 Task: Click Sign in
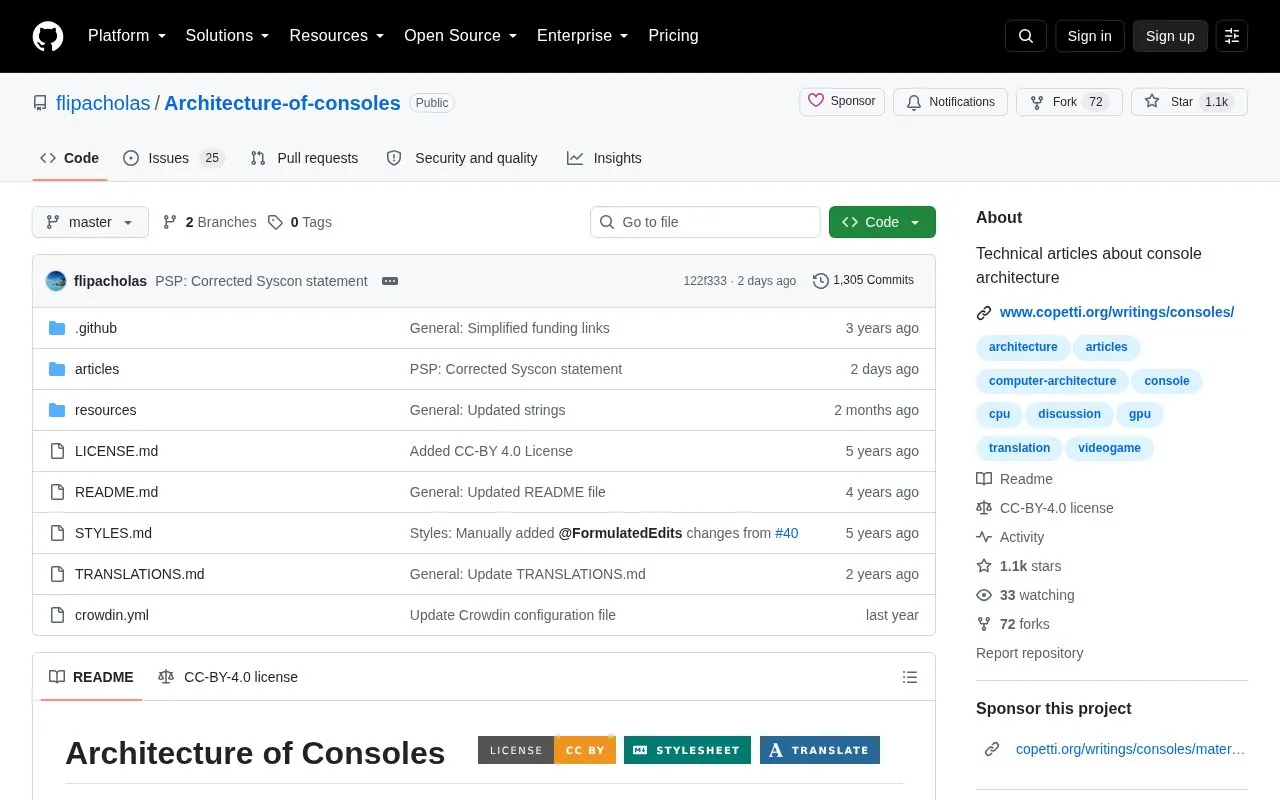(1089, 36)
